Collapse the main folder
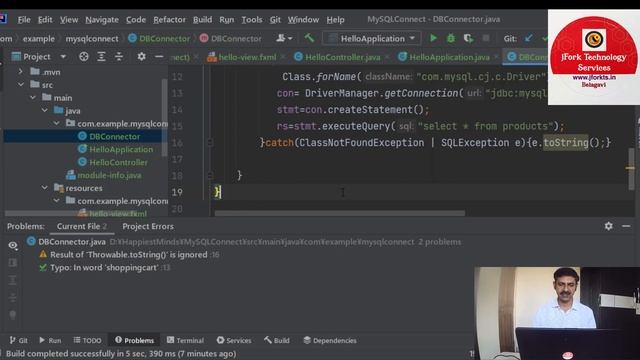Screen dimensions: 640x360 coord(33,98)
